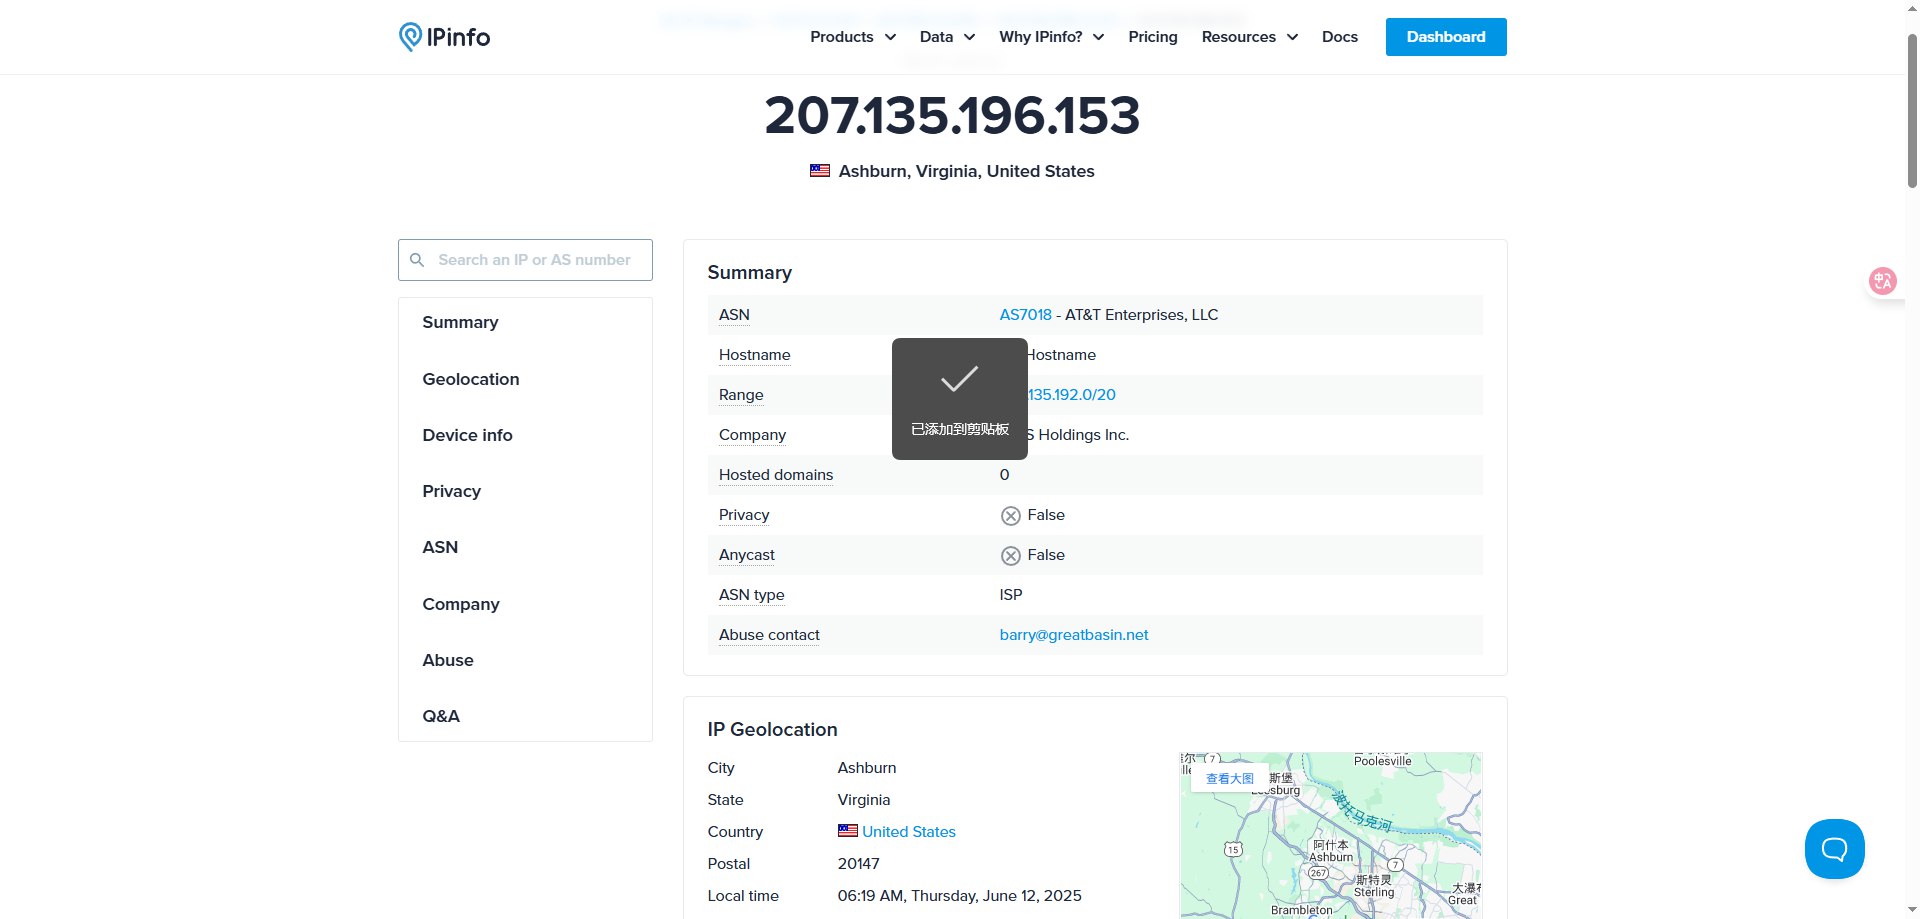Click the crossed circle next to Anycast False
The image size is (1920, 919).
coord(1010,555)
